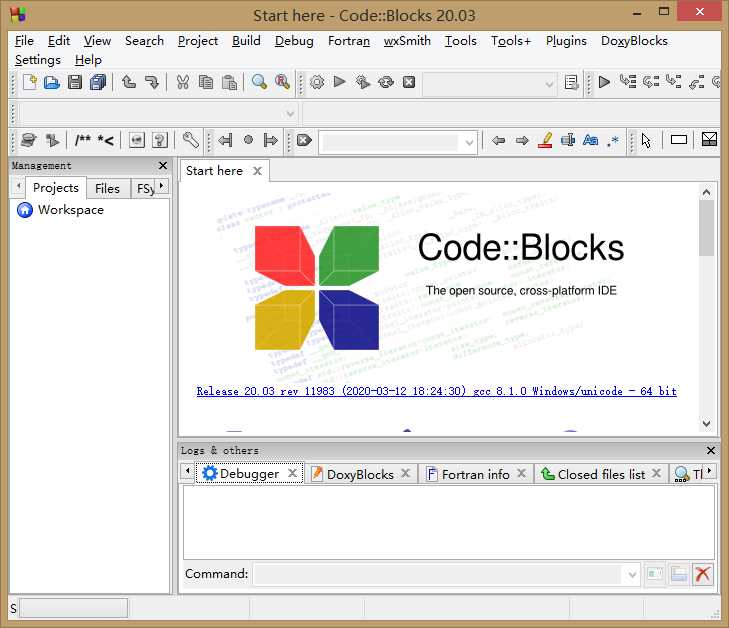The image size is (729, 628).
Task: Click the Show select target dialog icon
Action: tap(571, 82)
